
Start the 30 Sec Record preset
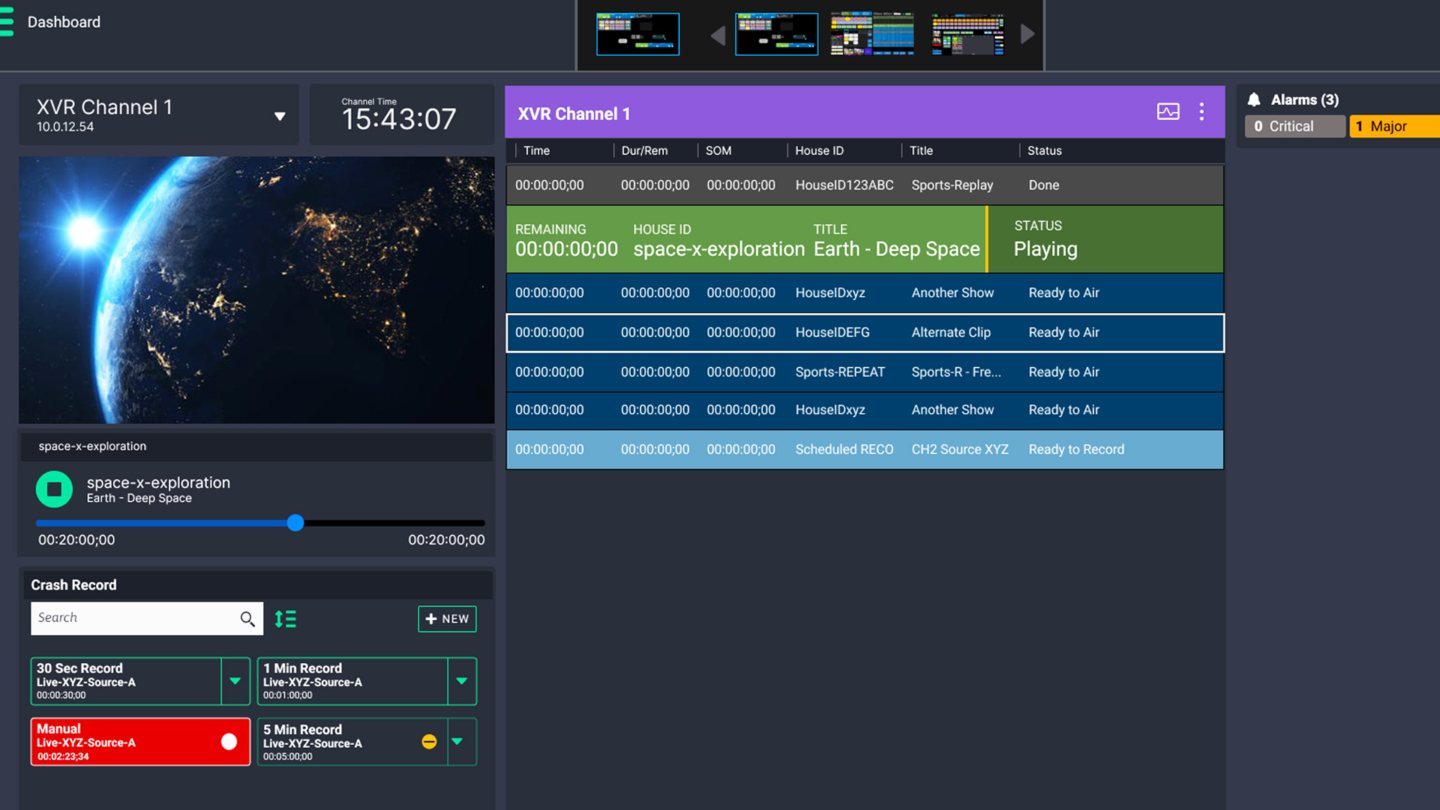pyautogui.click(x=126, y=681)
